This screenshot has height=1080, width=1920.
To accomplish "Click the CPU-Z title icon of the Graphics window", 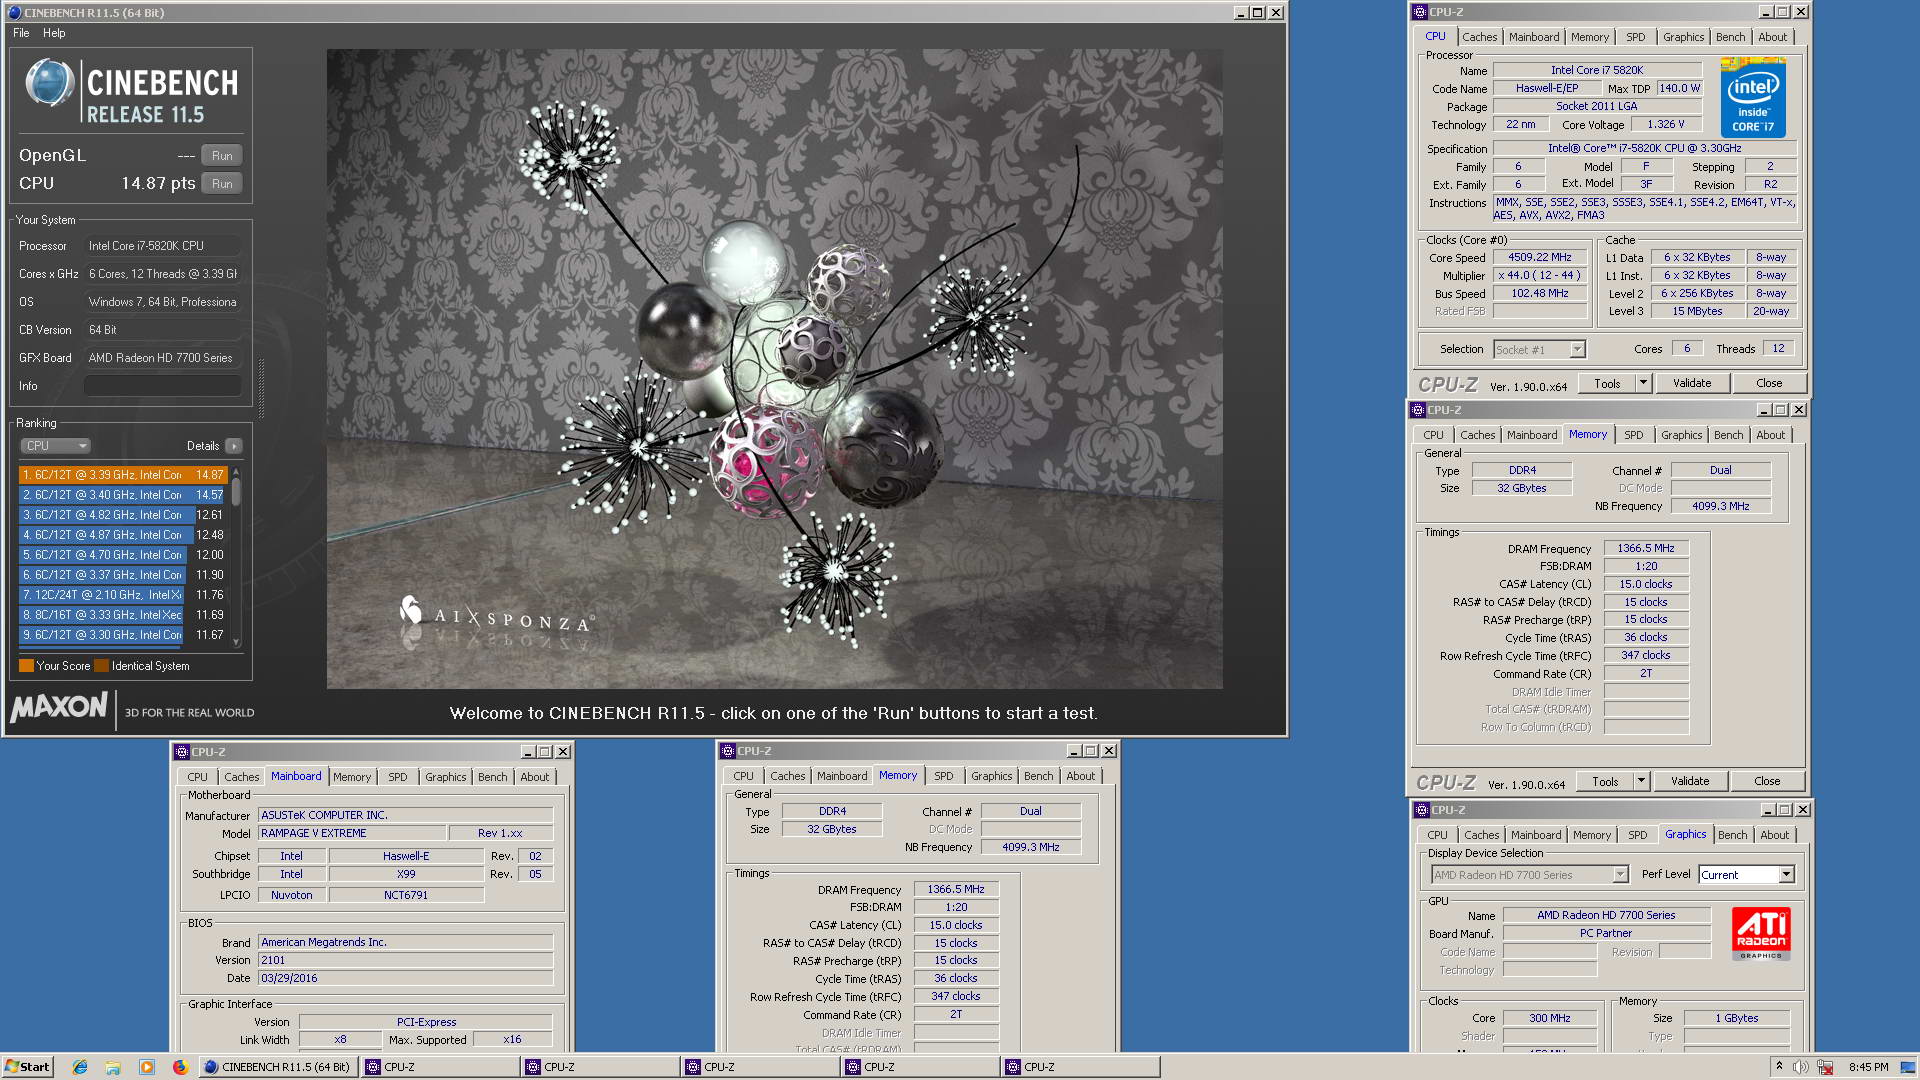I will click(1421, 810).
